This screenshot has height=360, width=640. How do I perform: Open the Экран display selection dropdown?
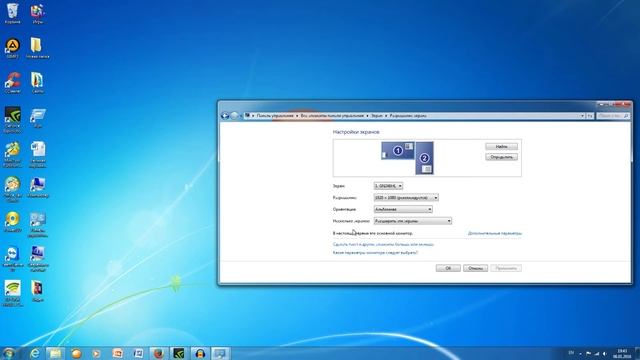point(388,186)
